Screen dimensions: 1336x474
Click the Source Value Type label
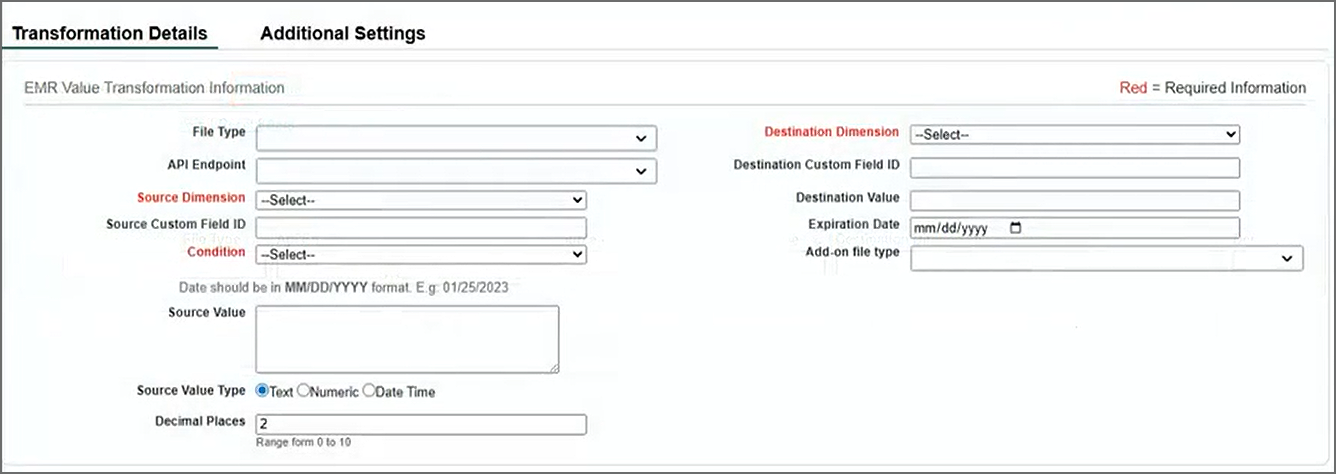(x=191, y=391)
